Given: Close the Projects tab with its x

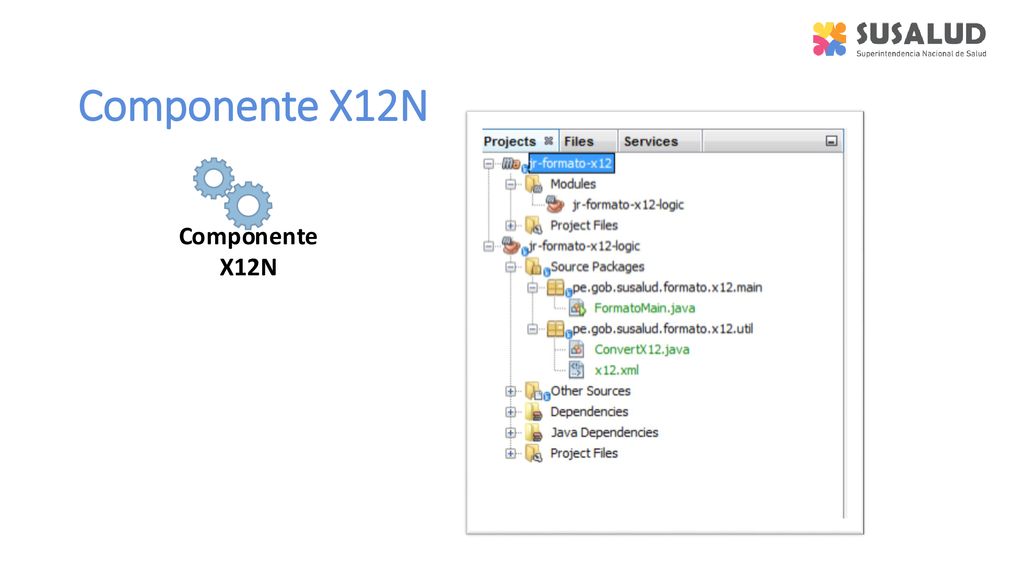Looking at the screenshot, I should [549, 140].
